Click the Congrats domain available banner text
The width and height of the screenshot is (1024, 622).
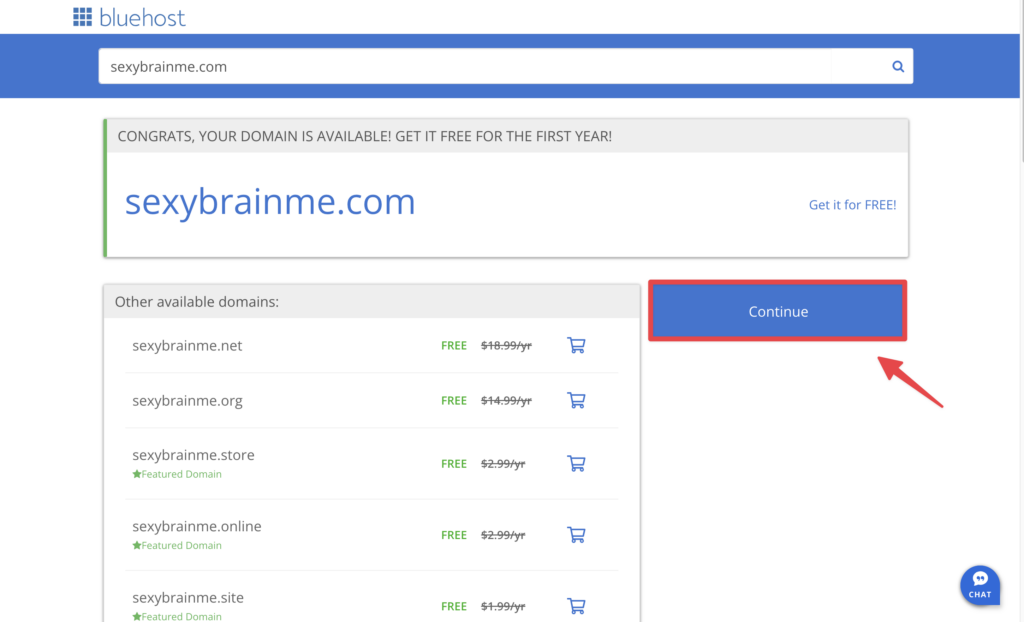pos(364,136)
